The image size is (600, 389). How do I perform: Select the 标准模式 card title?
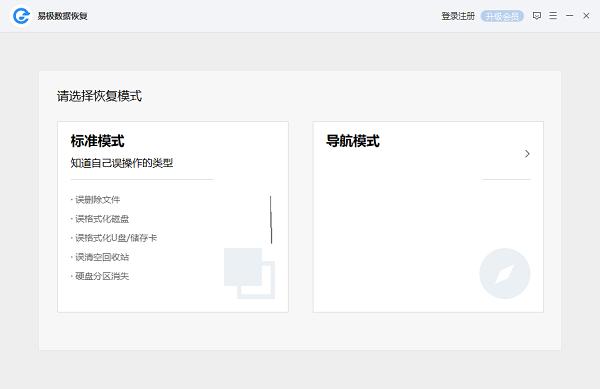coord(98,141)
